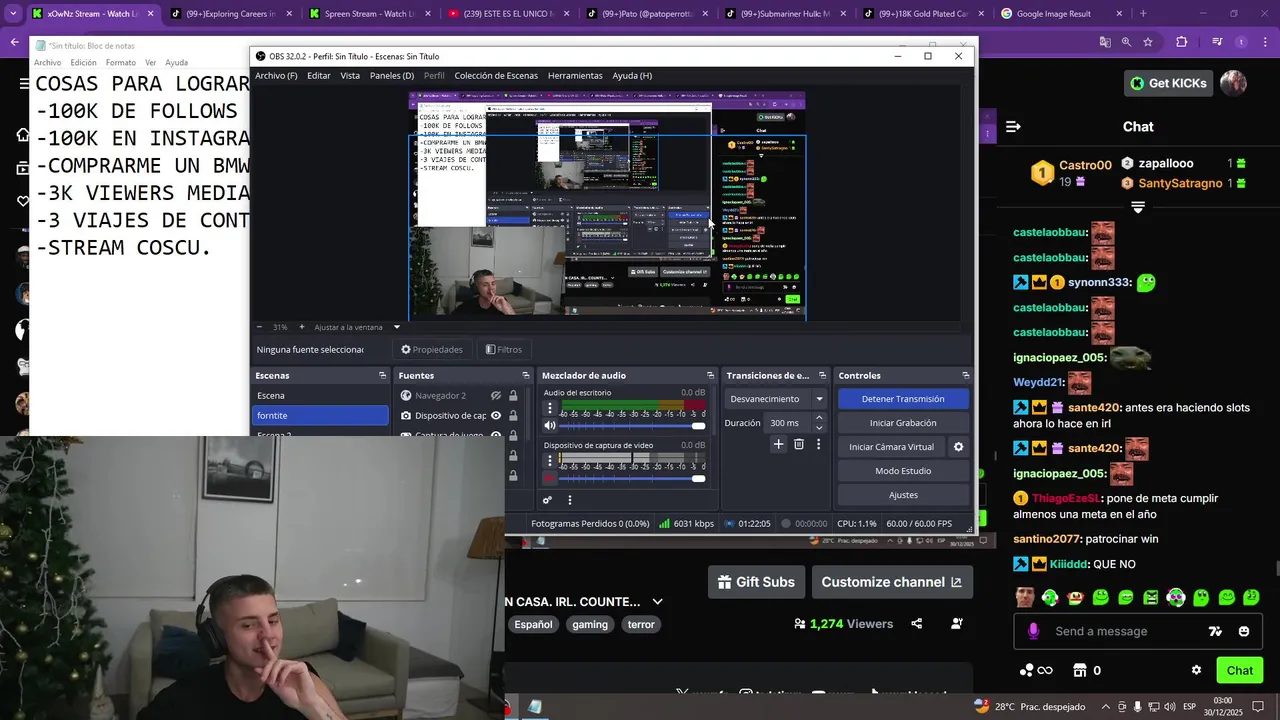Zoom in the OBS preview
Viewport: 1280px width, 720px height.
301,327
